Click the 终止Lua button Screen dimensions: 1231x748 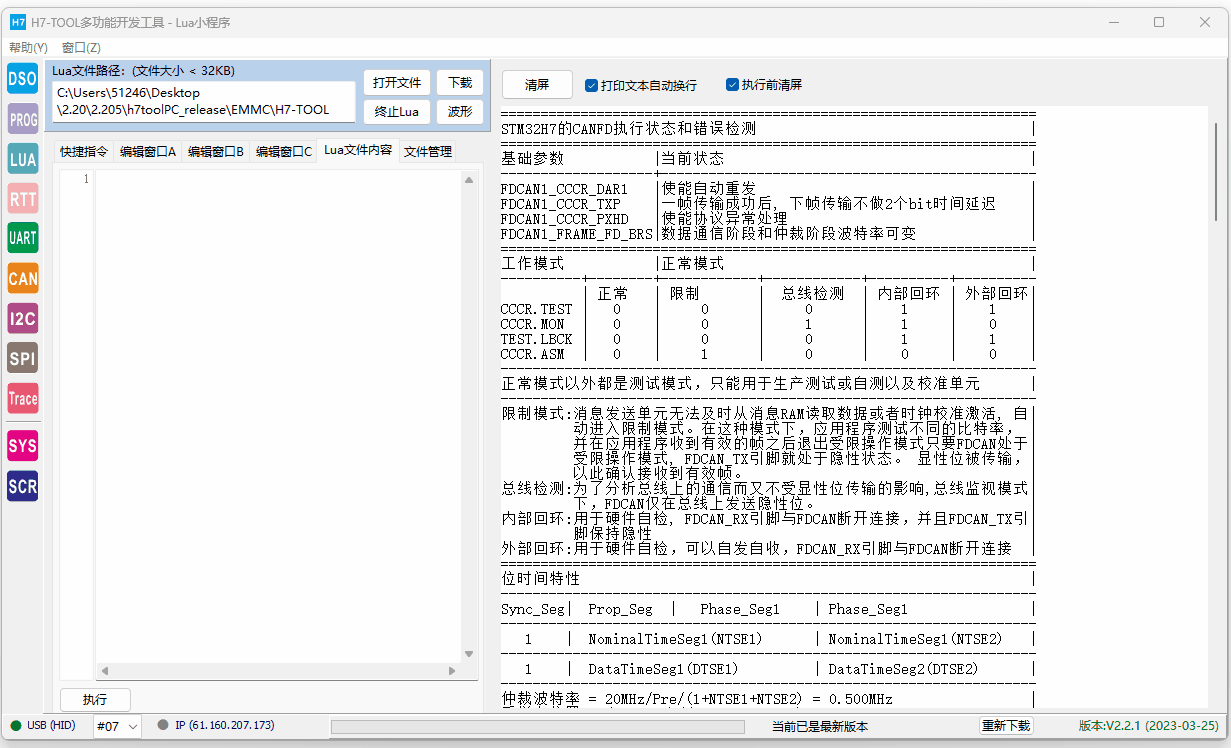click(x=397, y=111)
